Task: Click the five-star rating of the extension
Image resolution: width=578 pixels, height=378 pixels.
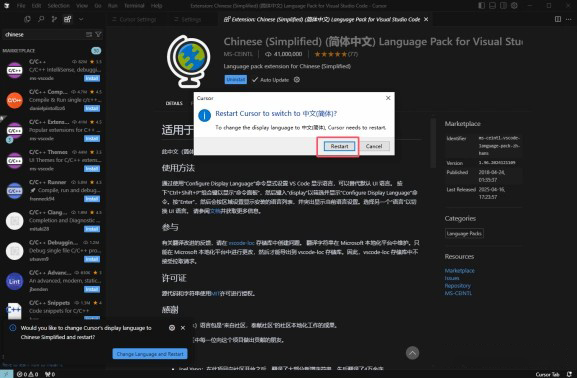Action: point(330,54)
